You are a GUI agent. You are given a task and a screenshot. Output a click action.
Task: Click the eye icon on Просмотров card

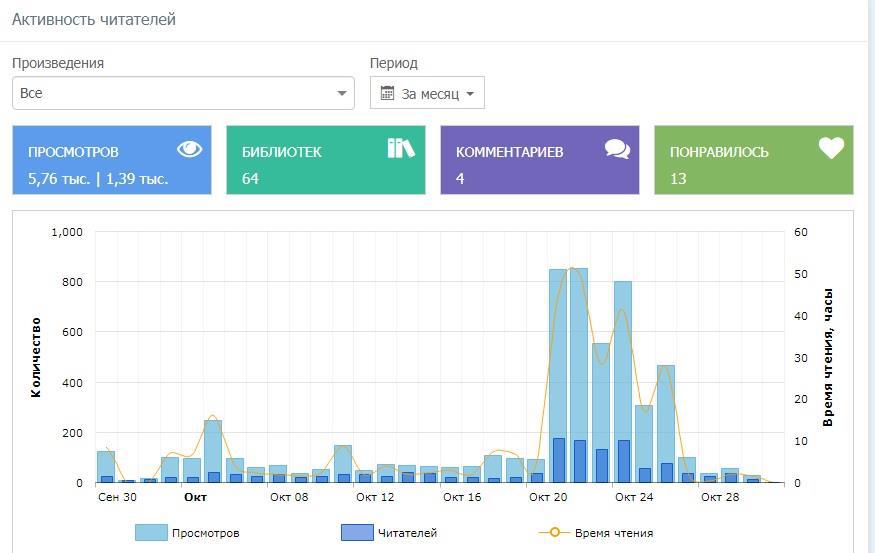point(189,149)
